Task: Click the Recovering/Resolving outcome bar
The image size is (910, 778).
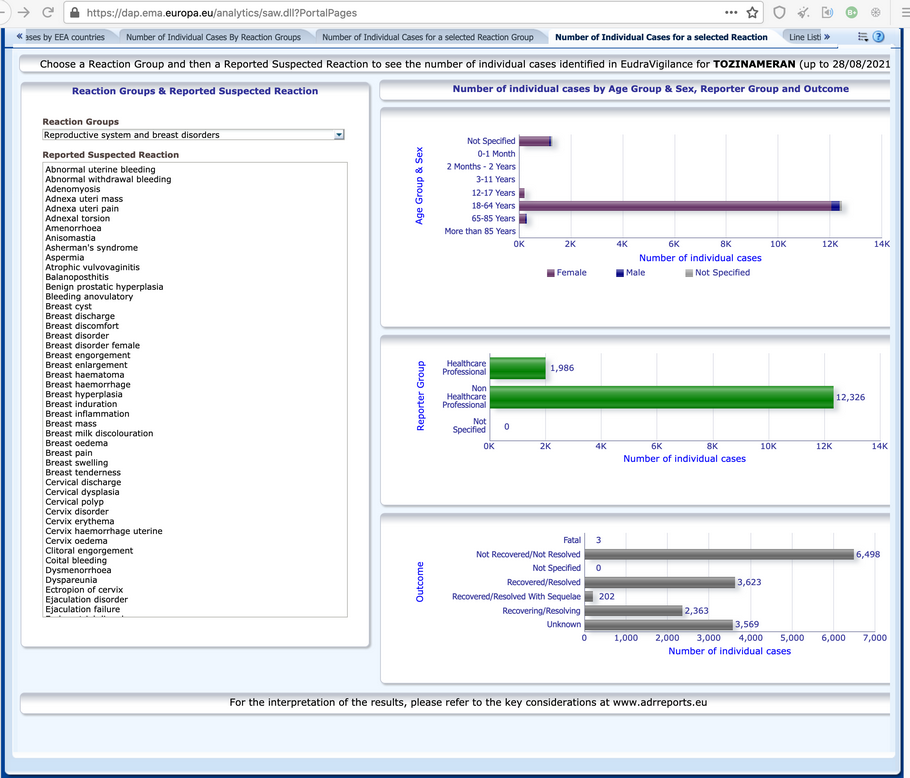Action: pos(634,611)
